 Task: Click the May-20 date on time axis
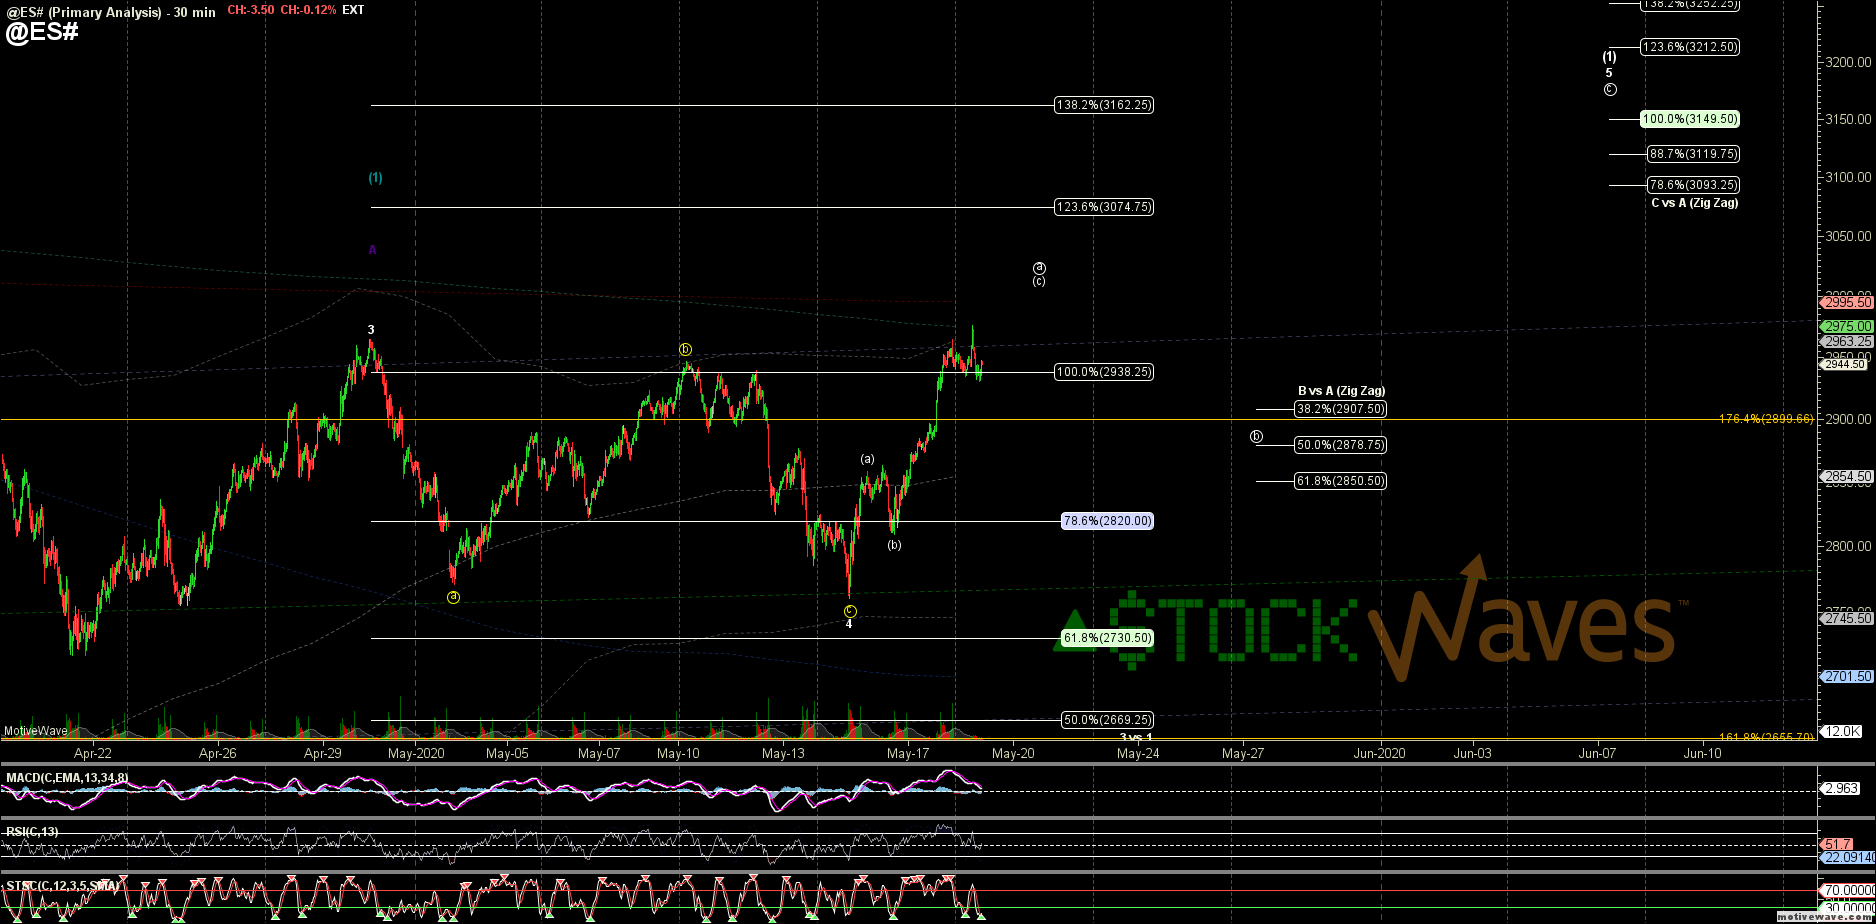tap(1013, 754)
